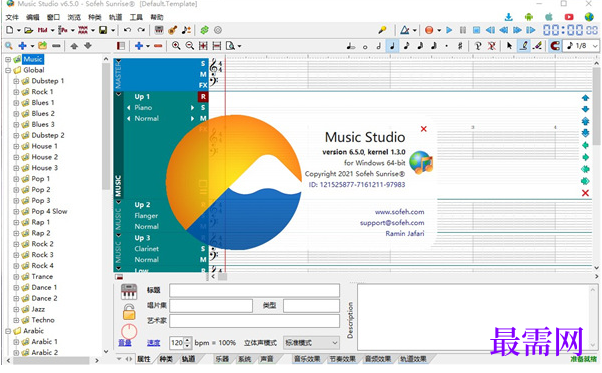
Task: Click the support@sofeh.com email link
Action: point(392,223)
